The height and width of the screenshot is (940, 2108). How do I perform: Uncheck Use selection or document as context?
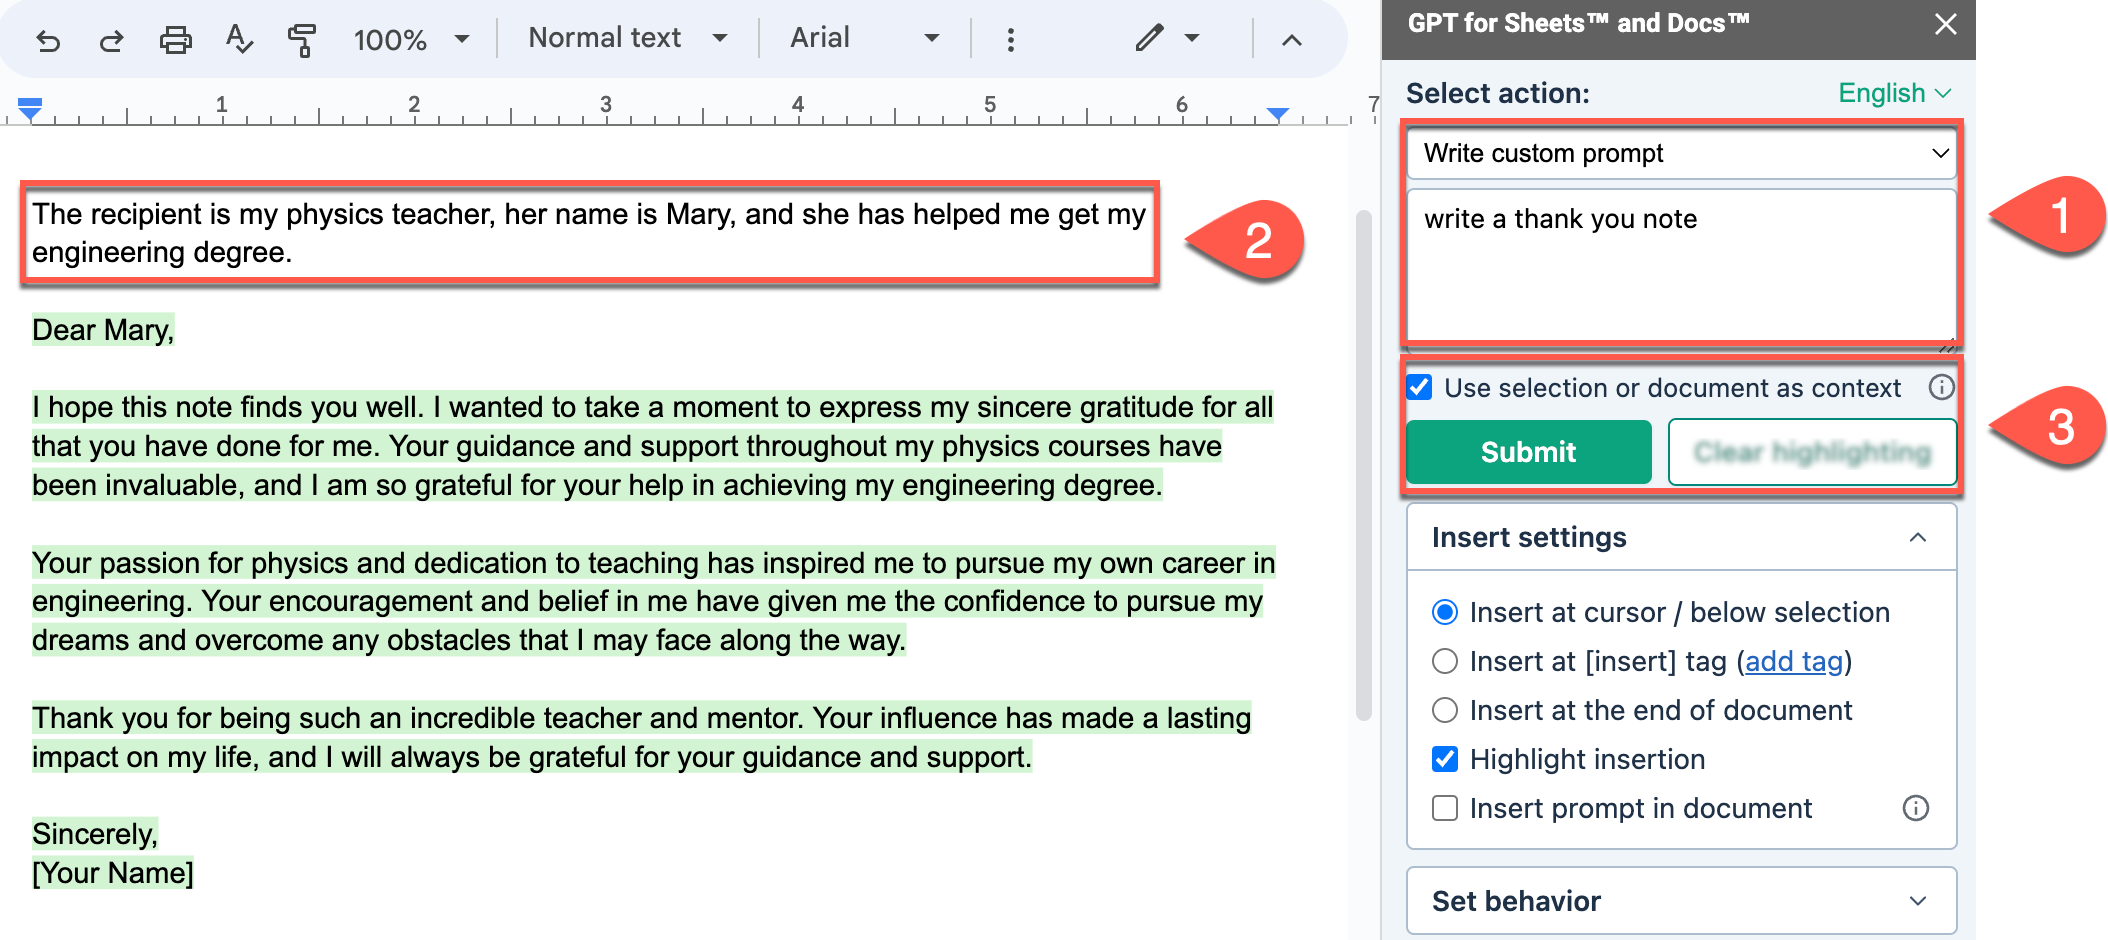pyautogui.click(x=1420, y=388)
